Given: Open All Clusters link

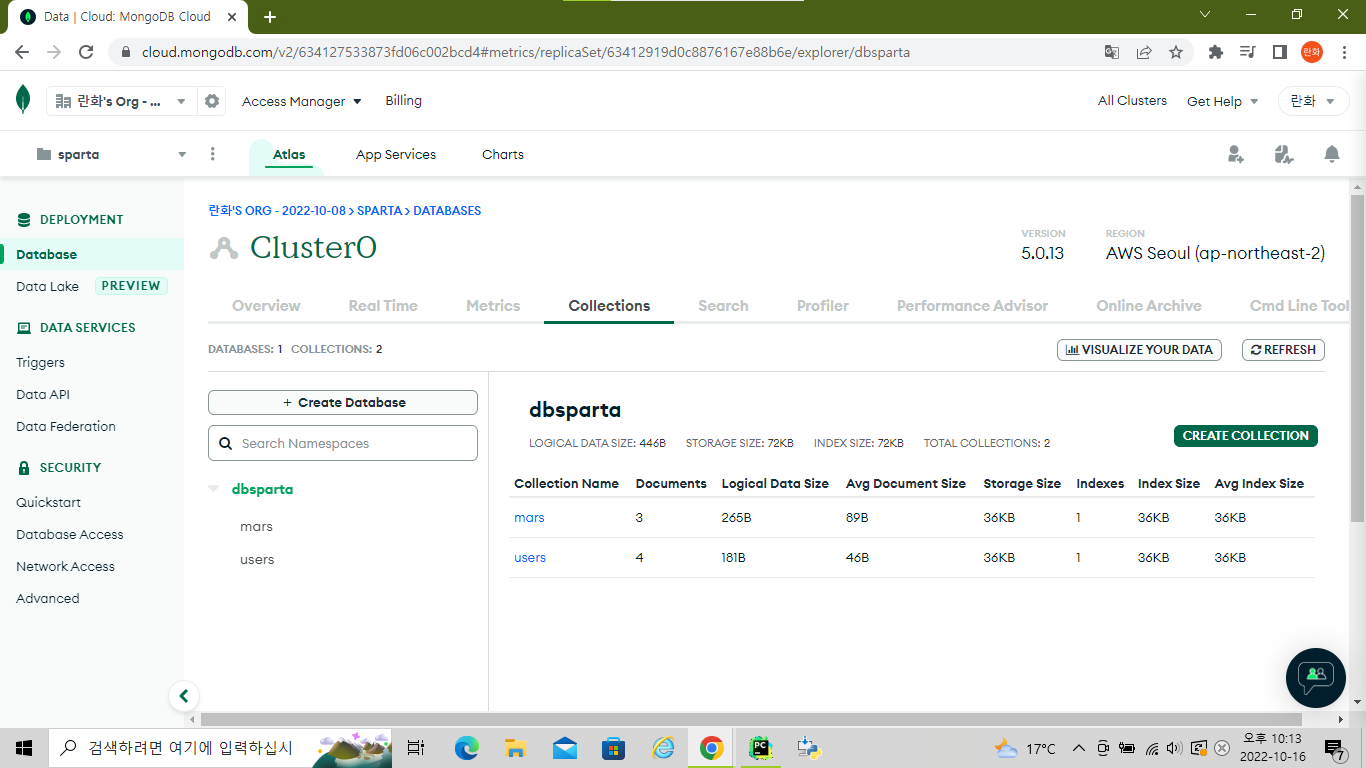Looking at the screenshot, I should 1132,101.
